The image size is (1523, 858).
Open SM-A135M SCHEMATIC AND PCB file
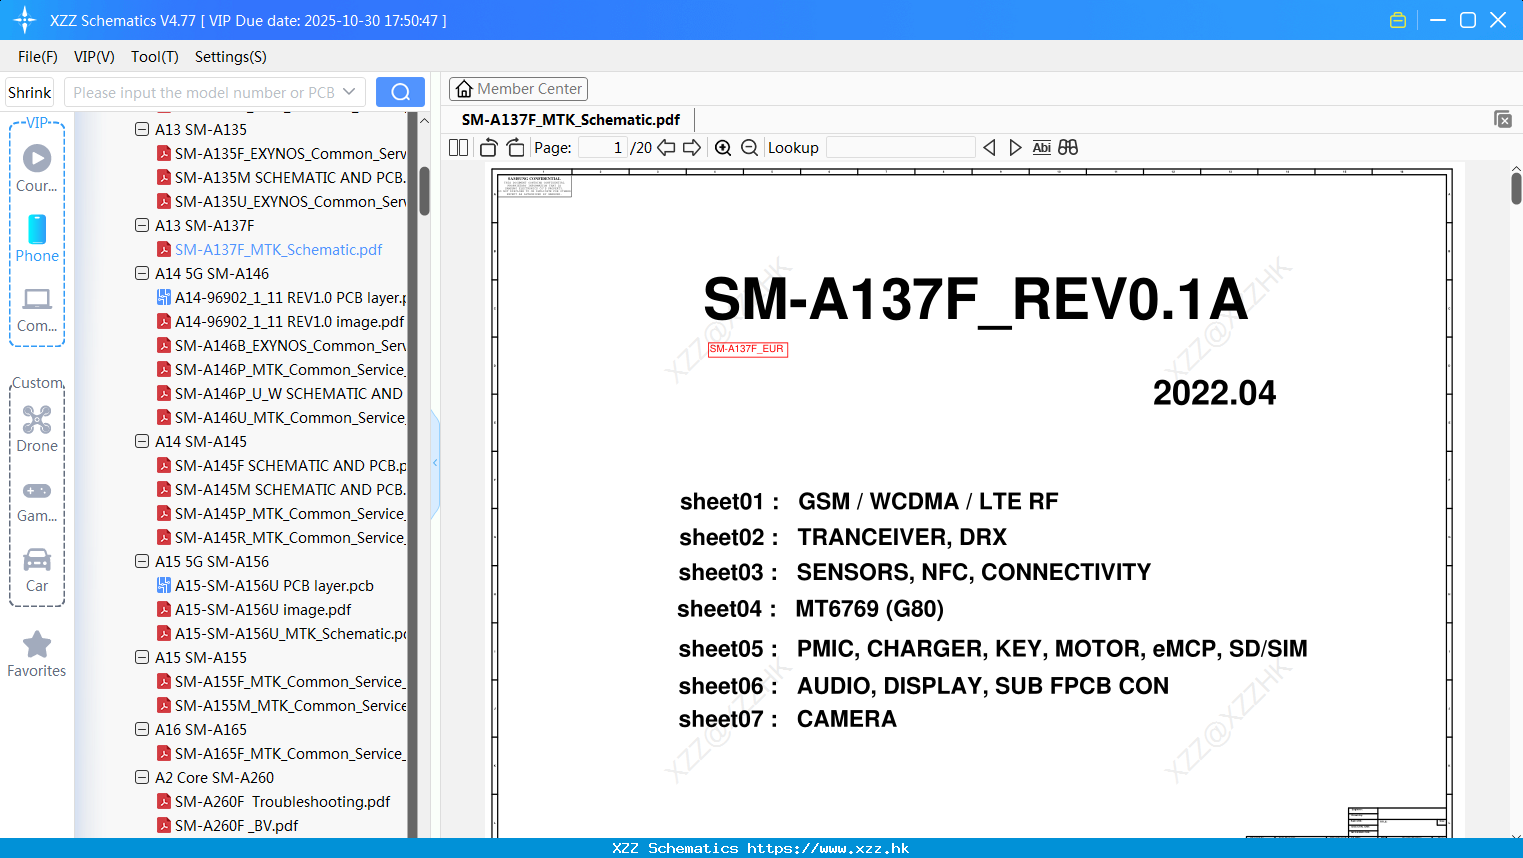289,177
